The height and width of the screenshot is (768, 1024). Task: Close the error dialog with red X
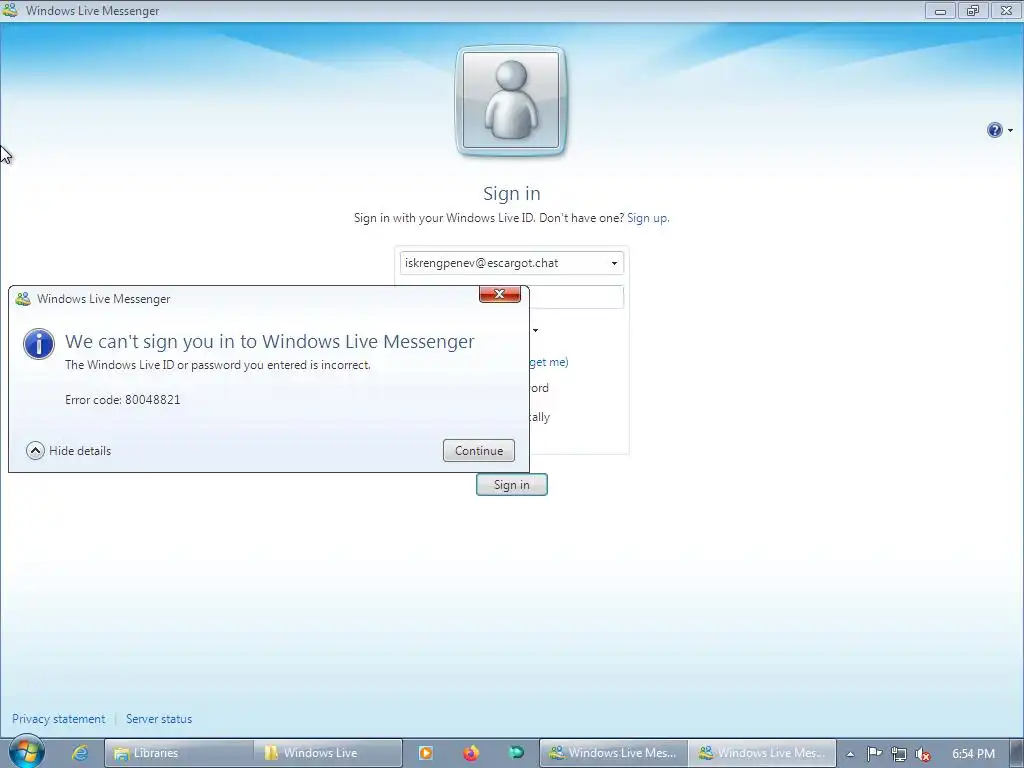pyautogui.click(x=500, y=295)
